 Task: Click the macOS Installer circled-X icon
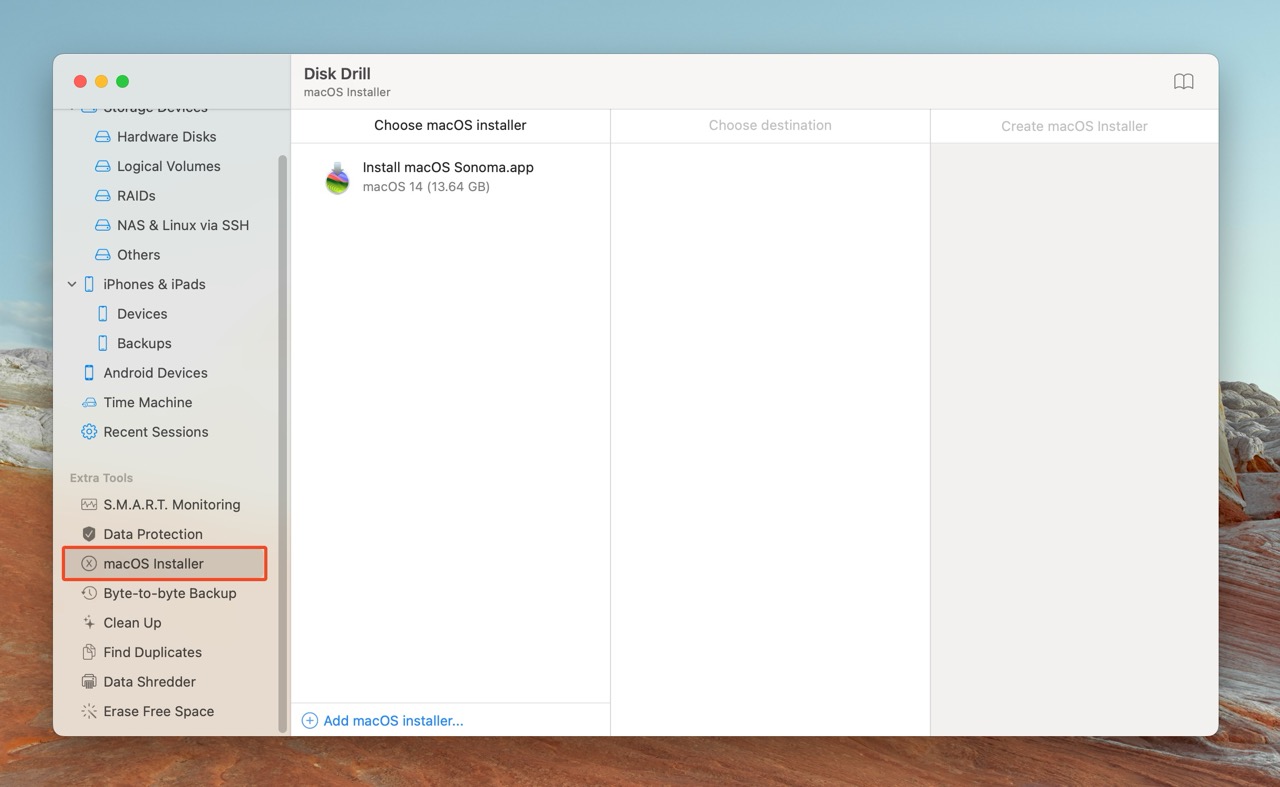89,564
